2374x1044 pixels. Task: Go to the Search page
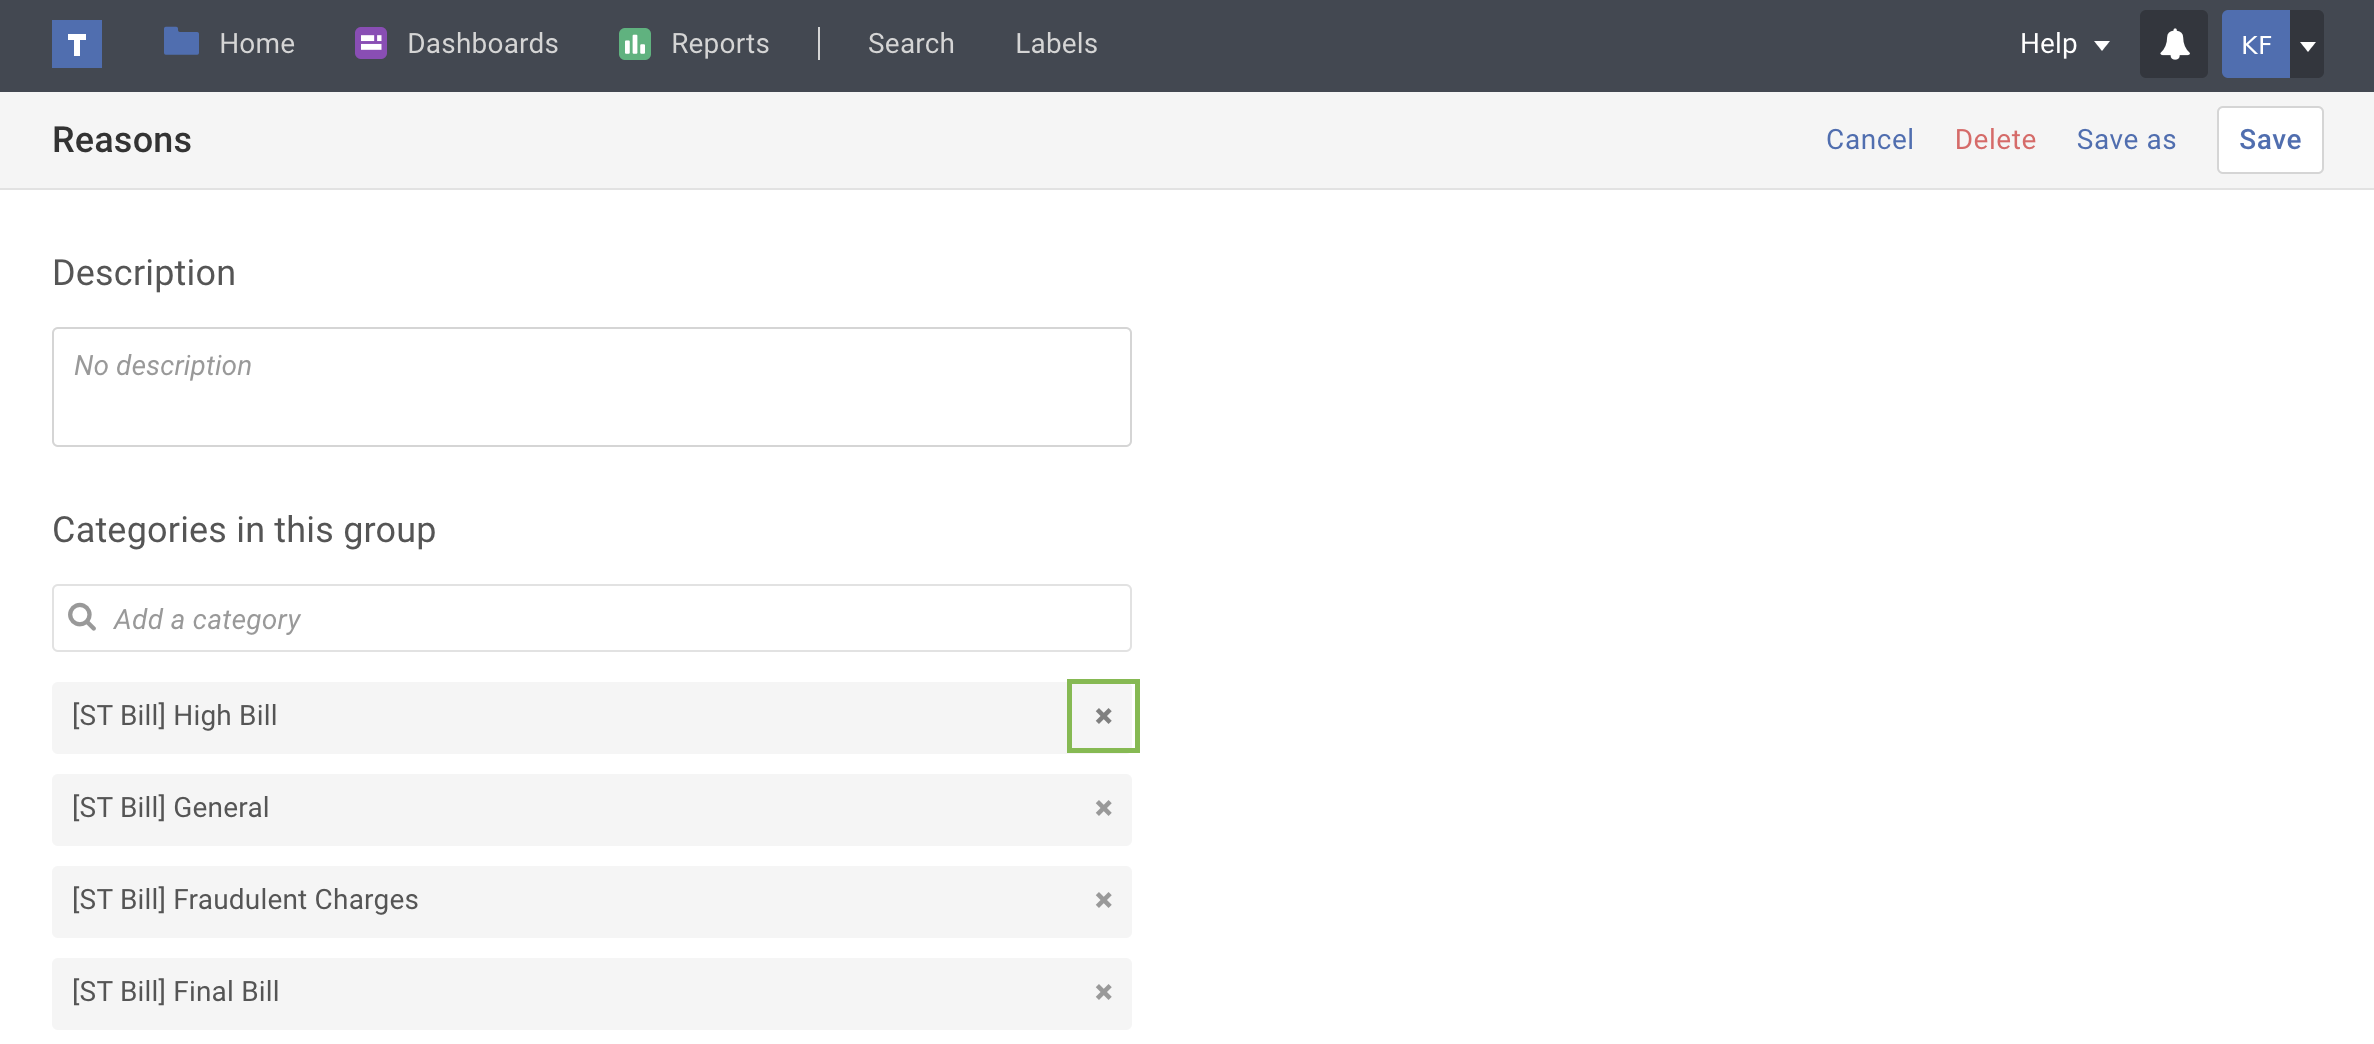pos(910,44)
